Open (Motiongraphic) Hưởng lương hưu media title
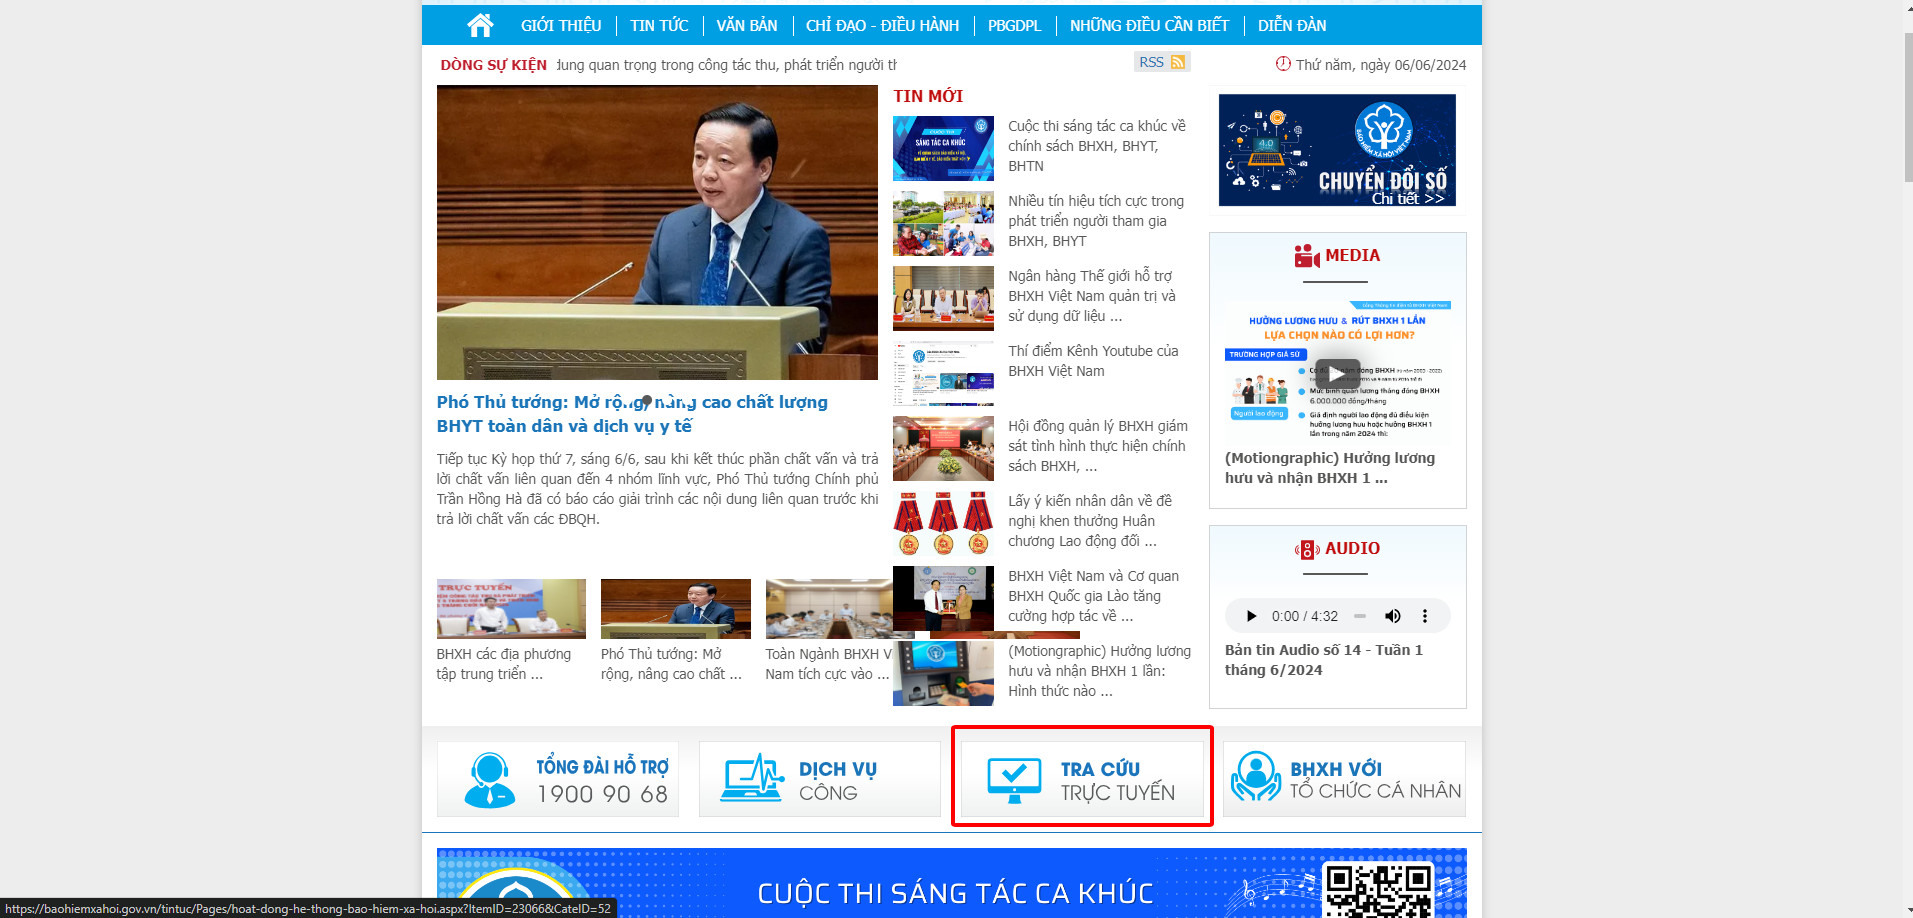This screenshot has width=1913, height=918. click(x=1330, y=468)
